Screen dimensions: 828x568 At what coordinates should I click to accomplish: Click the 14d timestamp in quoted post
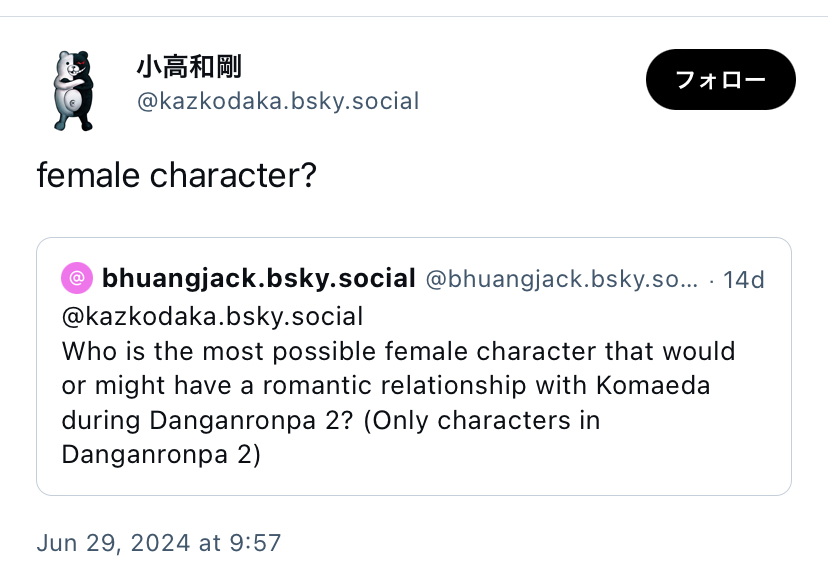(x=744, y=280)
